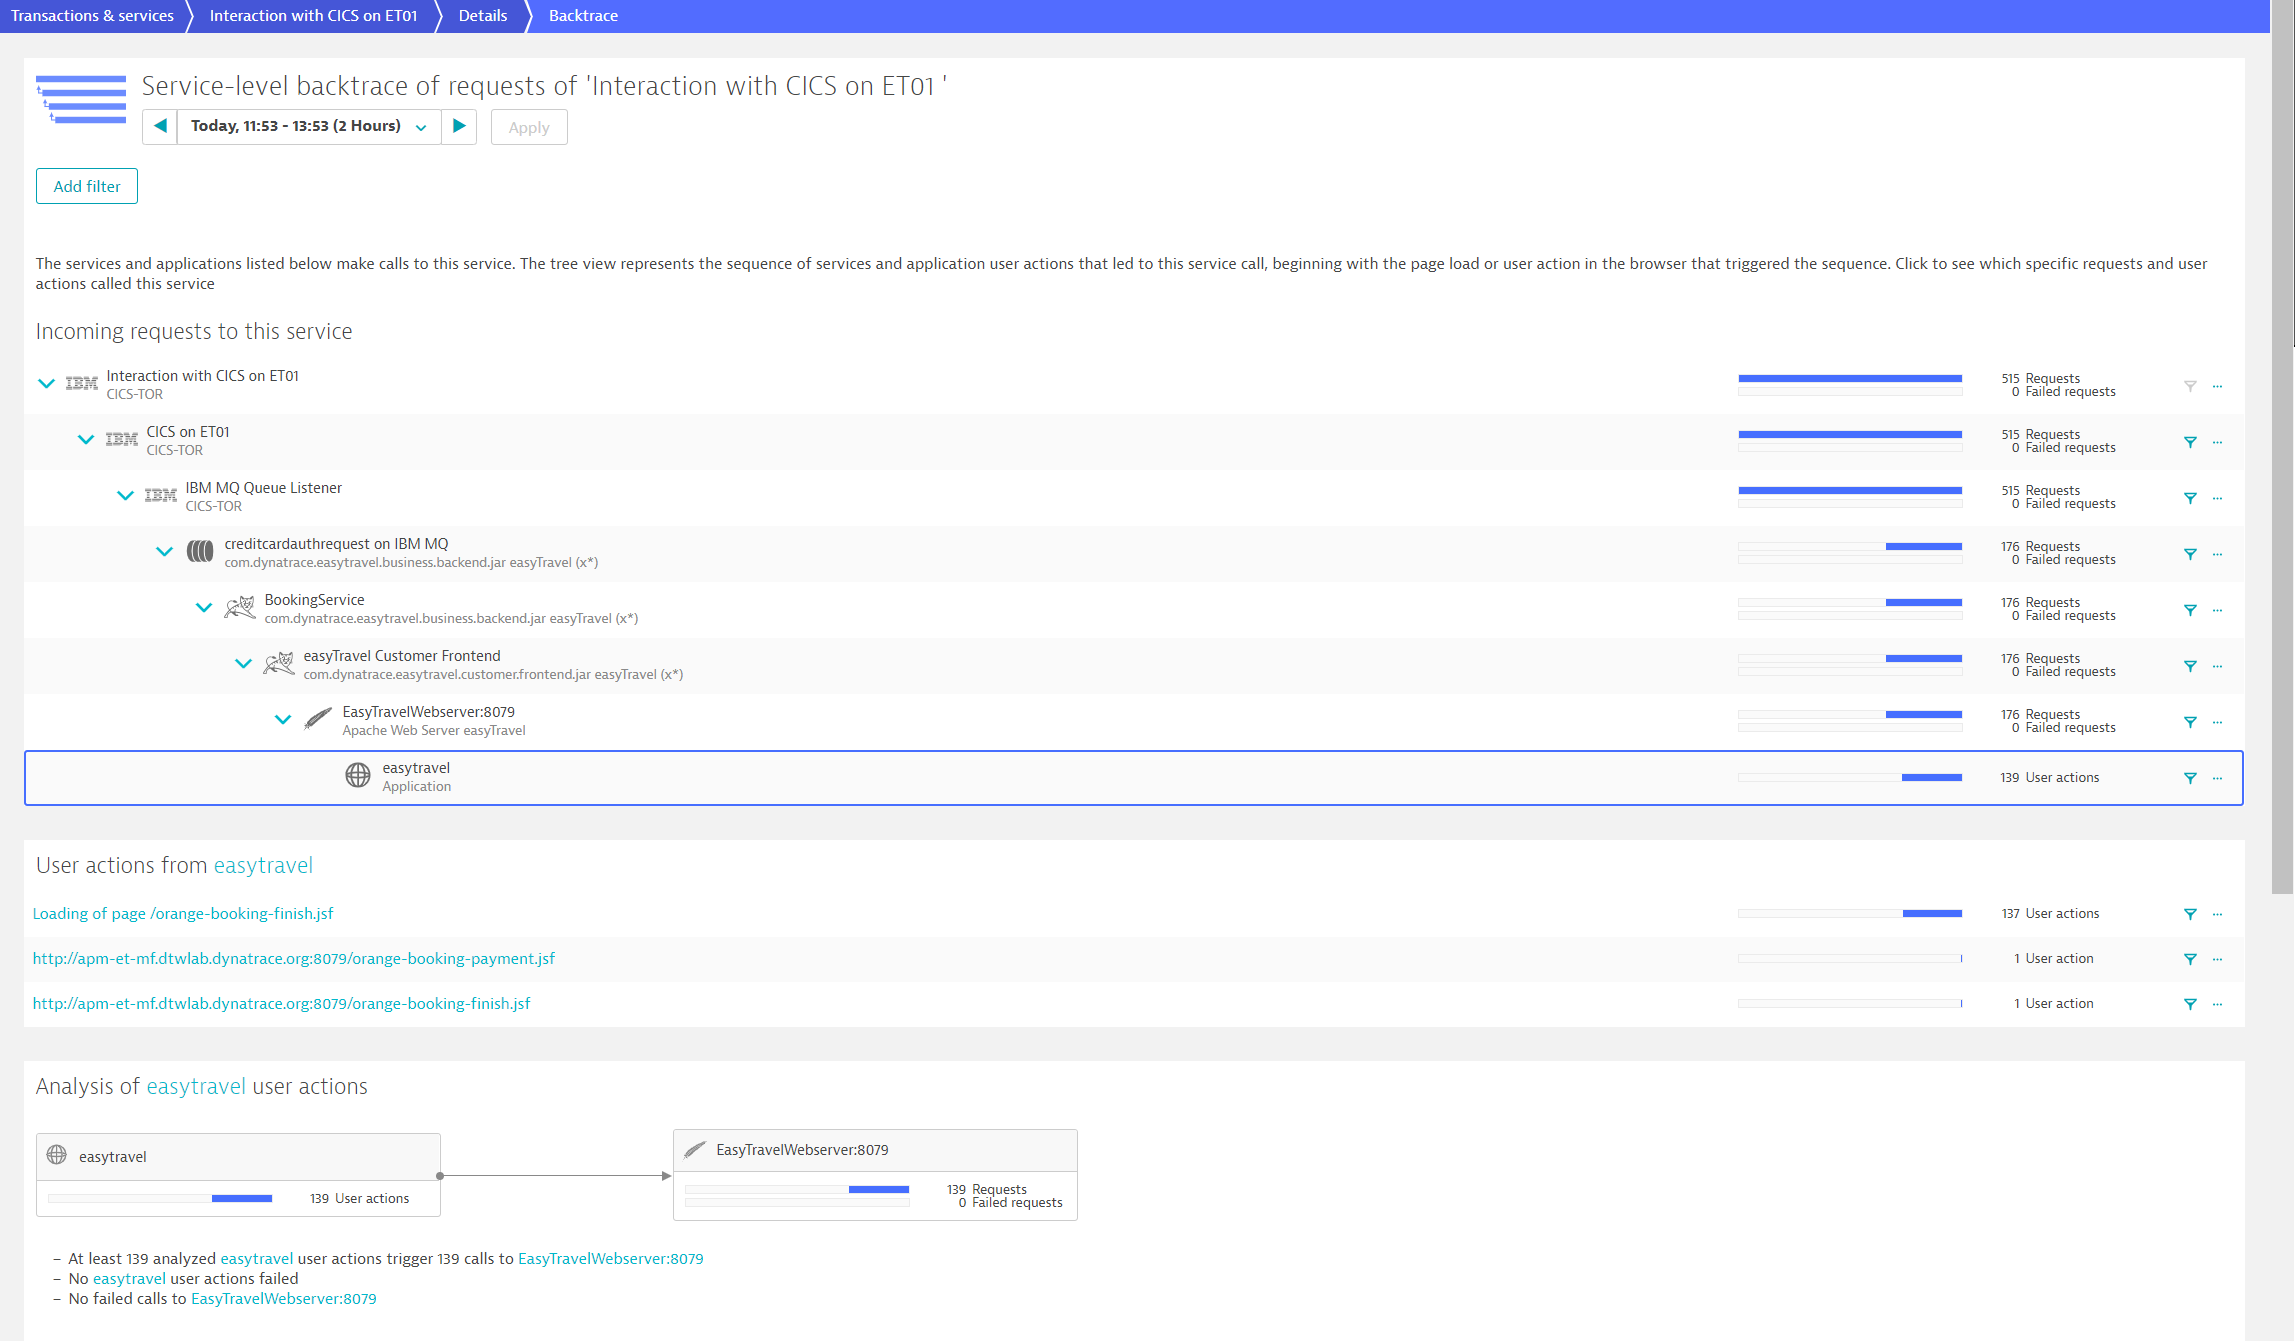
Task: Click the vertical page scrollbar
Action: click(2282, 447)
